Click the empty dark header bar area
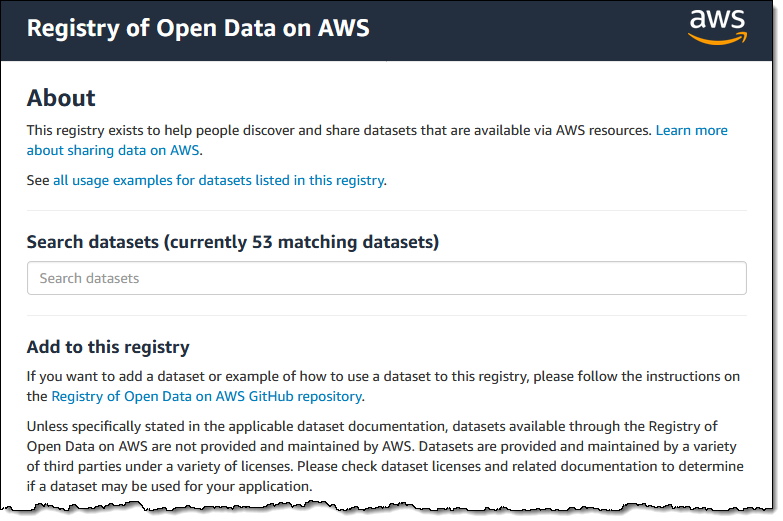This screenshot has width=783, height=521. pyautogui.click(x=520, y=28)
